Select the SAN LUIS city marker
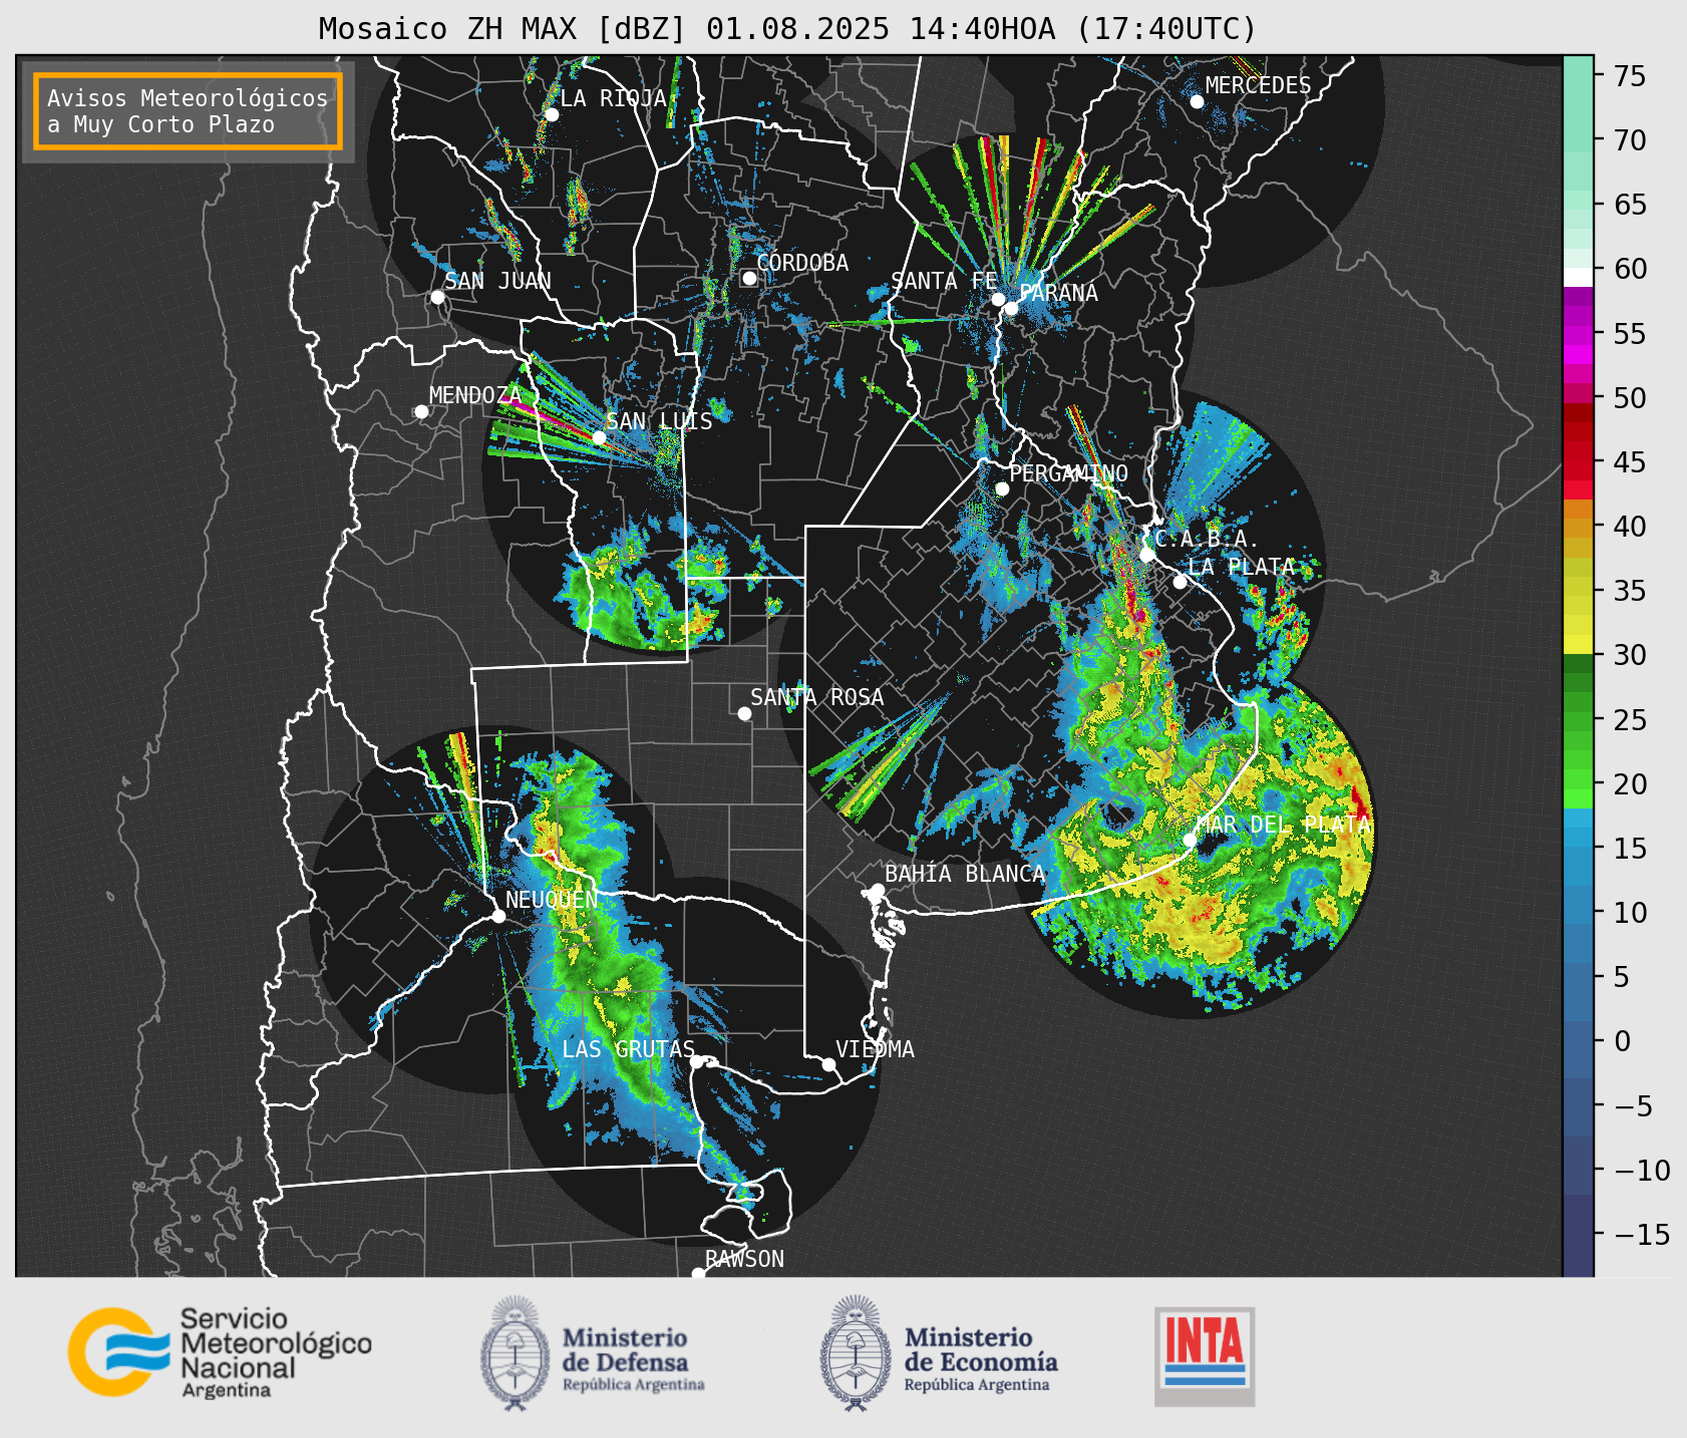This screenshot has height=1438, width=1687. pyautogui.click(x=599, y=438)
